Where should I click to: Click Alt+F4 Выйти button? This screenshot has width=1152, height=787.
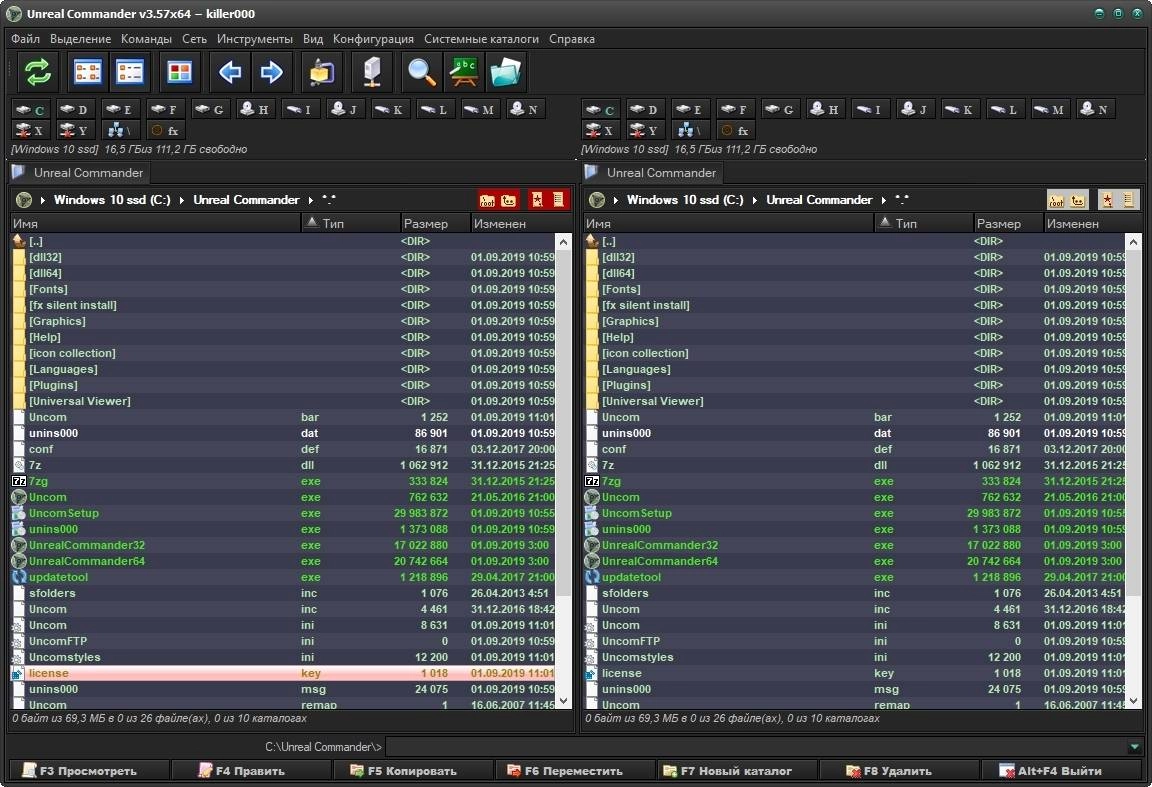coord(1061,771)
